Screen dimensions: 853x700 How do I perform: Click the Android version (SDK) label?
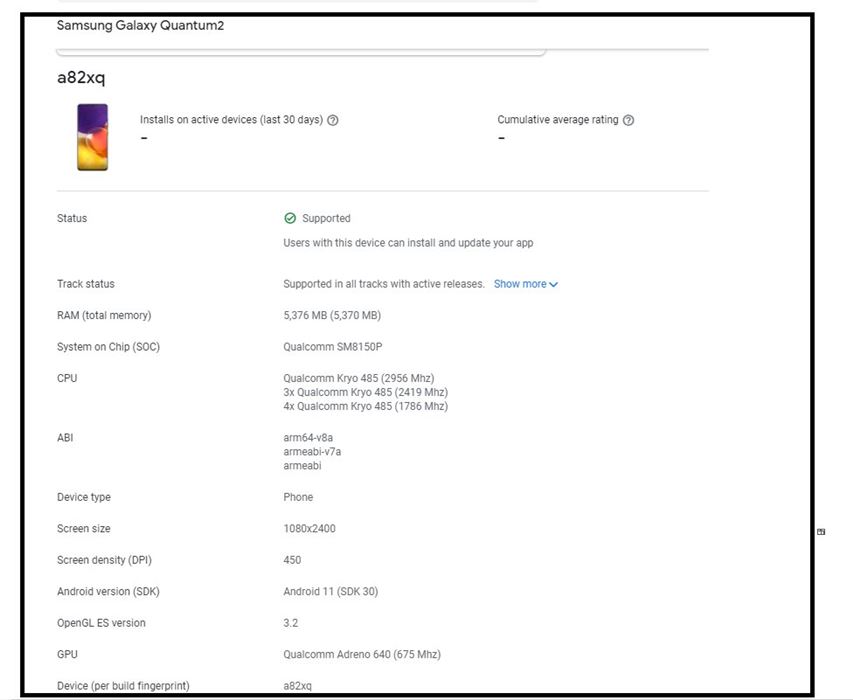108,592
